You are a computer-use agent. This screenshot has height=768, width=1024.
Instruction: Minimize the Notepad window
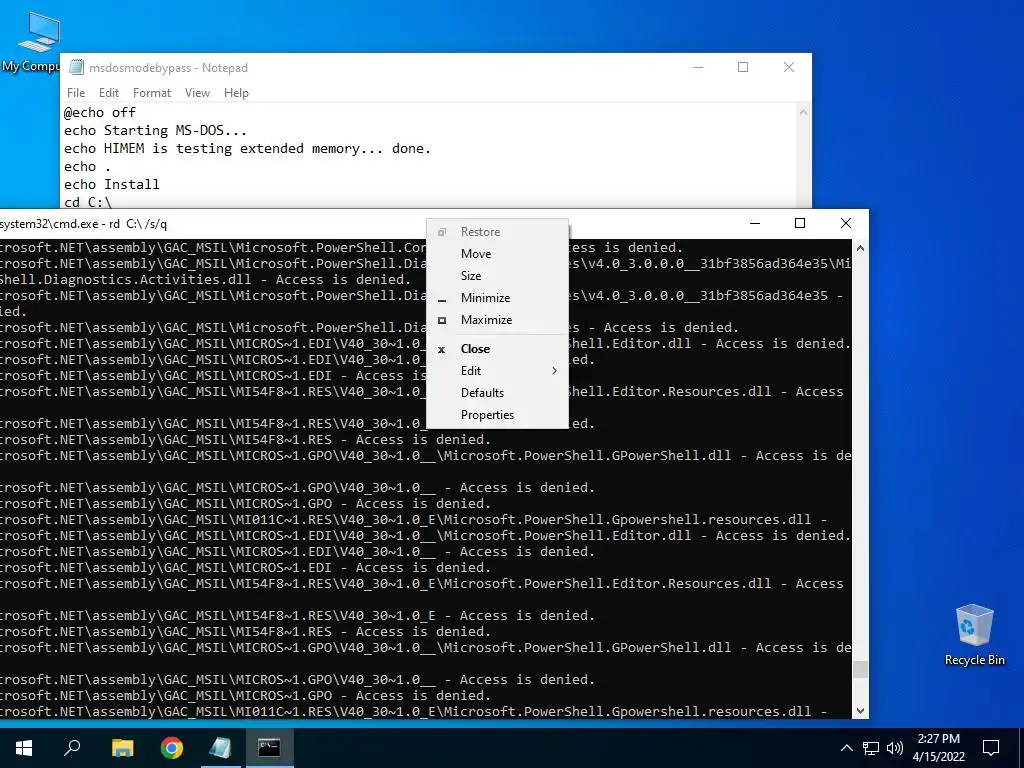point(697,67)
